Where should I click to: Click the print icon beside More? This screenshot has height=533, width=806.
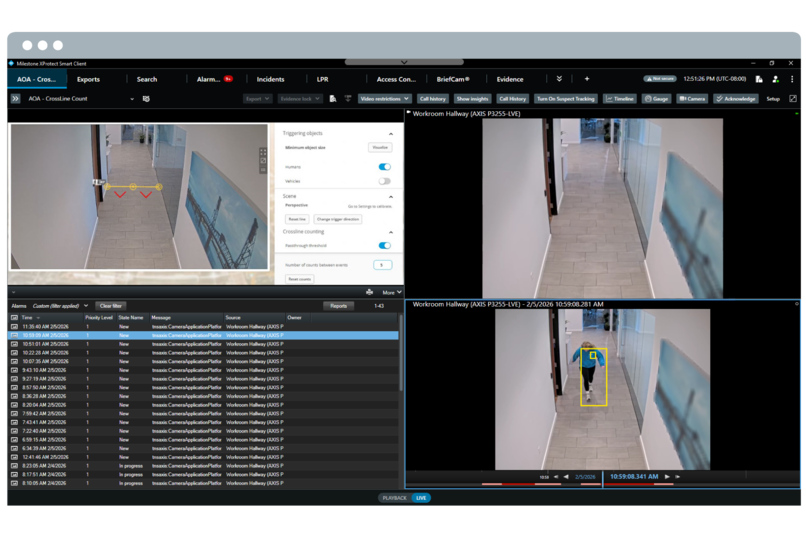coord(369,292)
